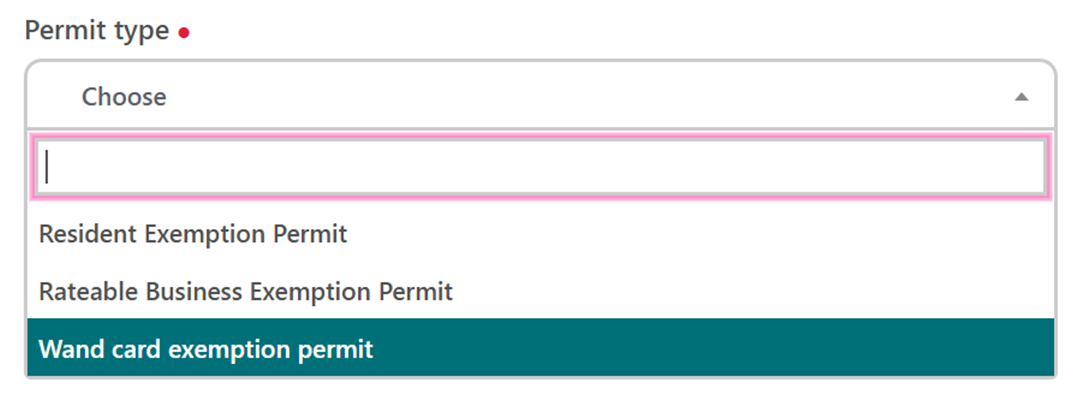Viewport: 1074px width, 412px height.
Task: Select the middle permit list entry
Action: (246, 292)
